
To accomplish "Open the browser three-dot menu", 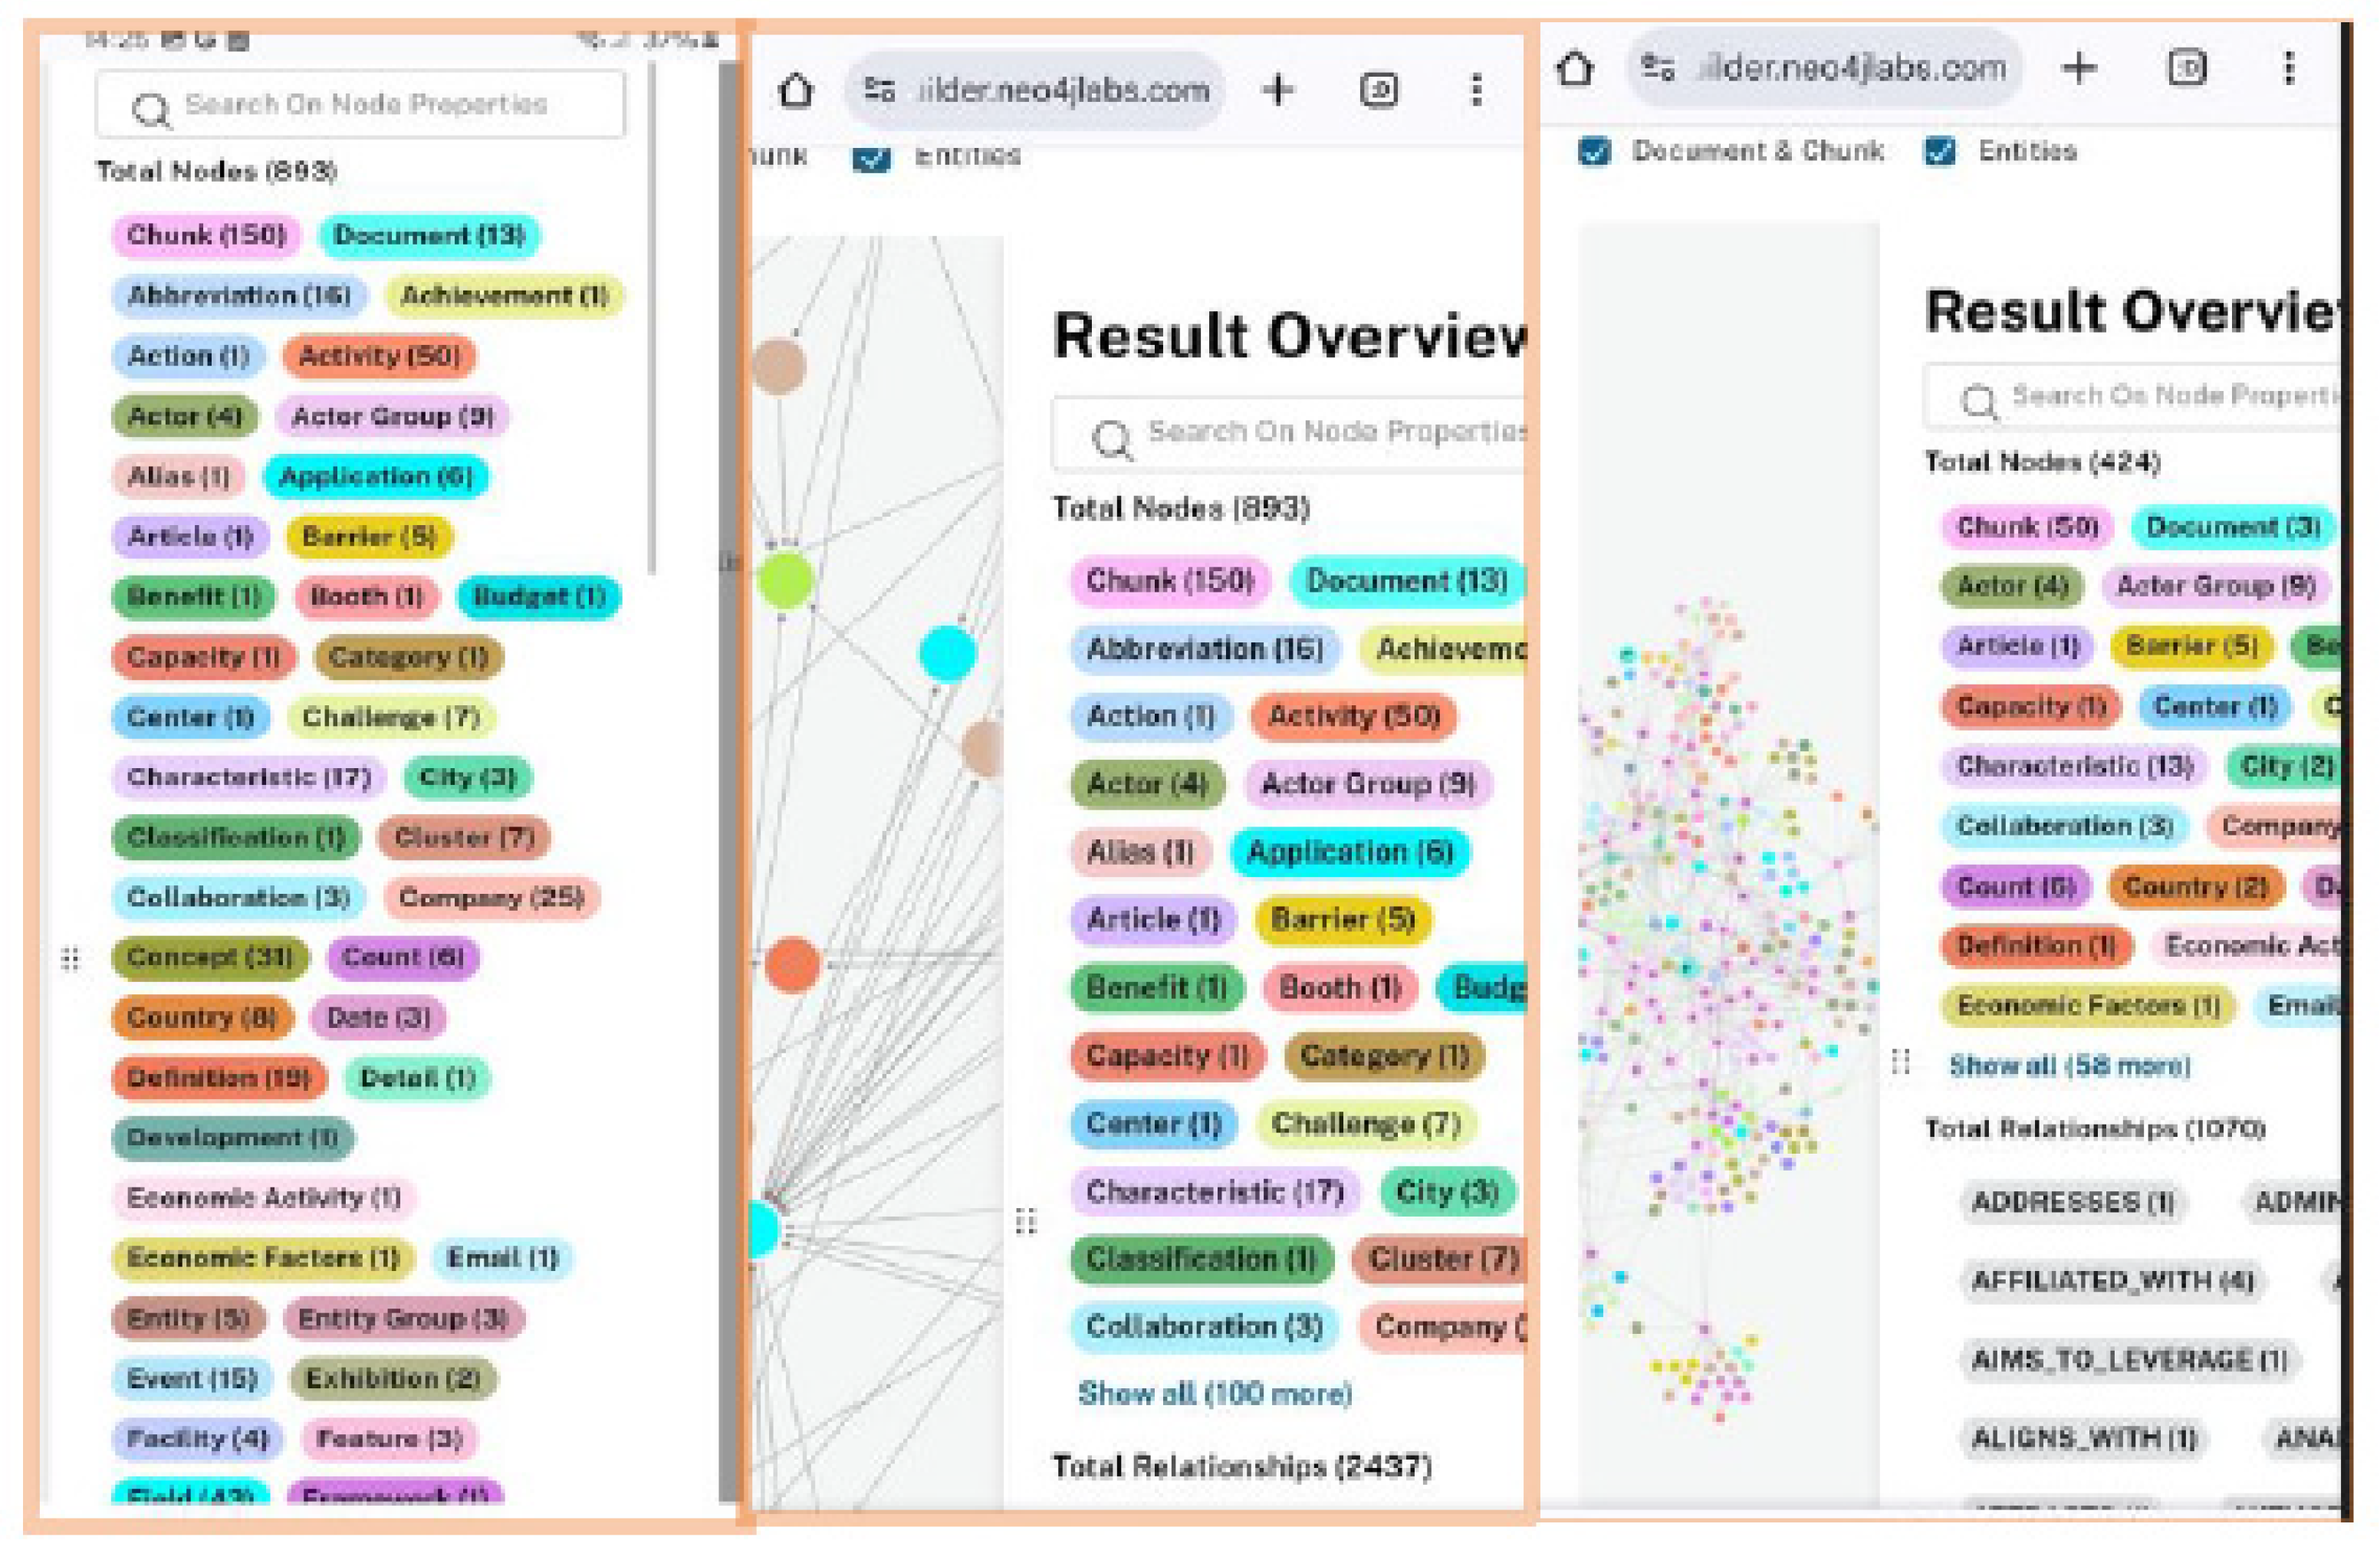I will [x=1475, y=90].
